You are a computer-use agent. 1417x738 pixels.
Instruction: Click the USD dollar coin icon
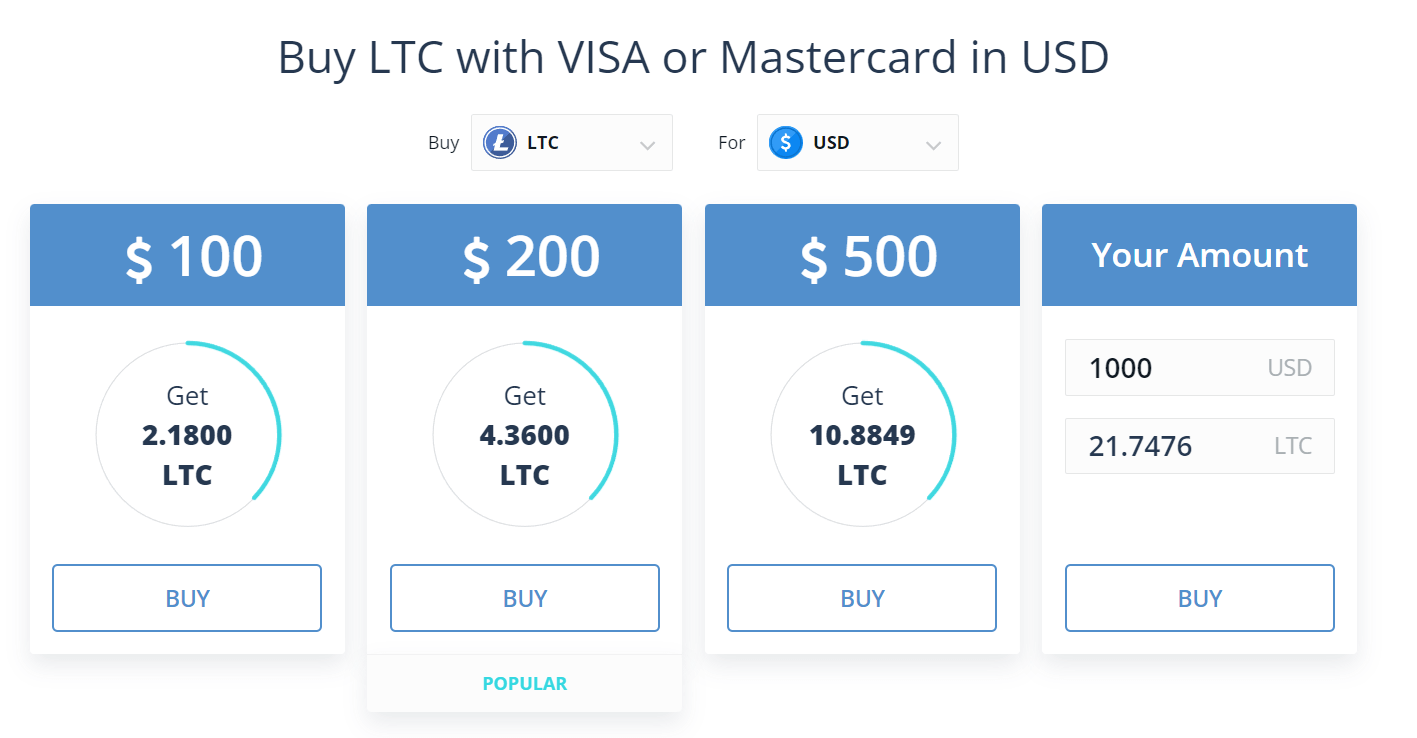785,142
